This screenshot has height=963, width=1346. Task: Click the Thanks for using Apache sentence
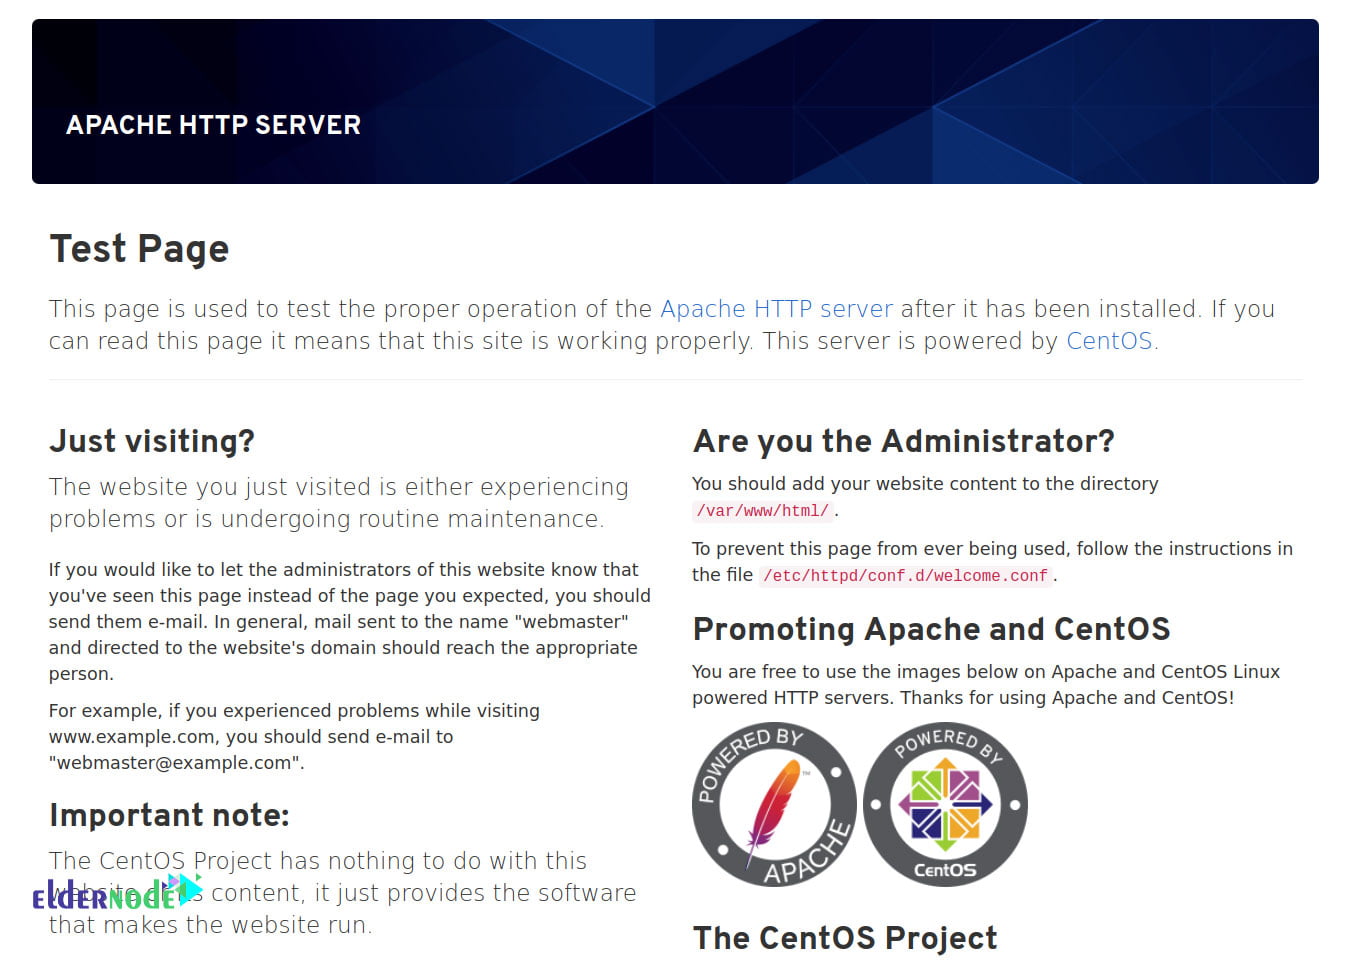coord(1067,698)
